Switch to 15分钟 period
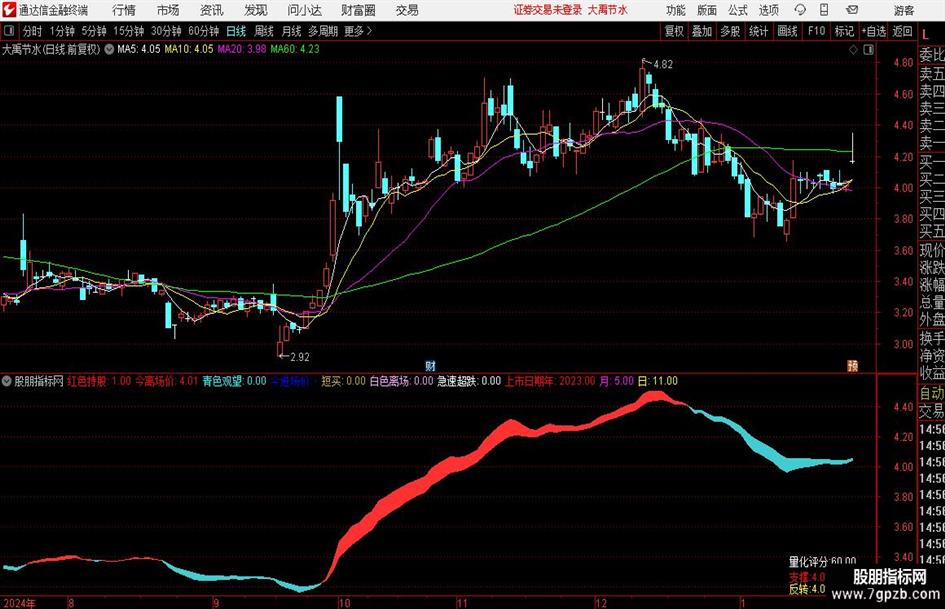 coord(129,31)
